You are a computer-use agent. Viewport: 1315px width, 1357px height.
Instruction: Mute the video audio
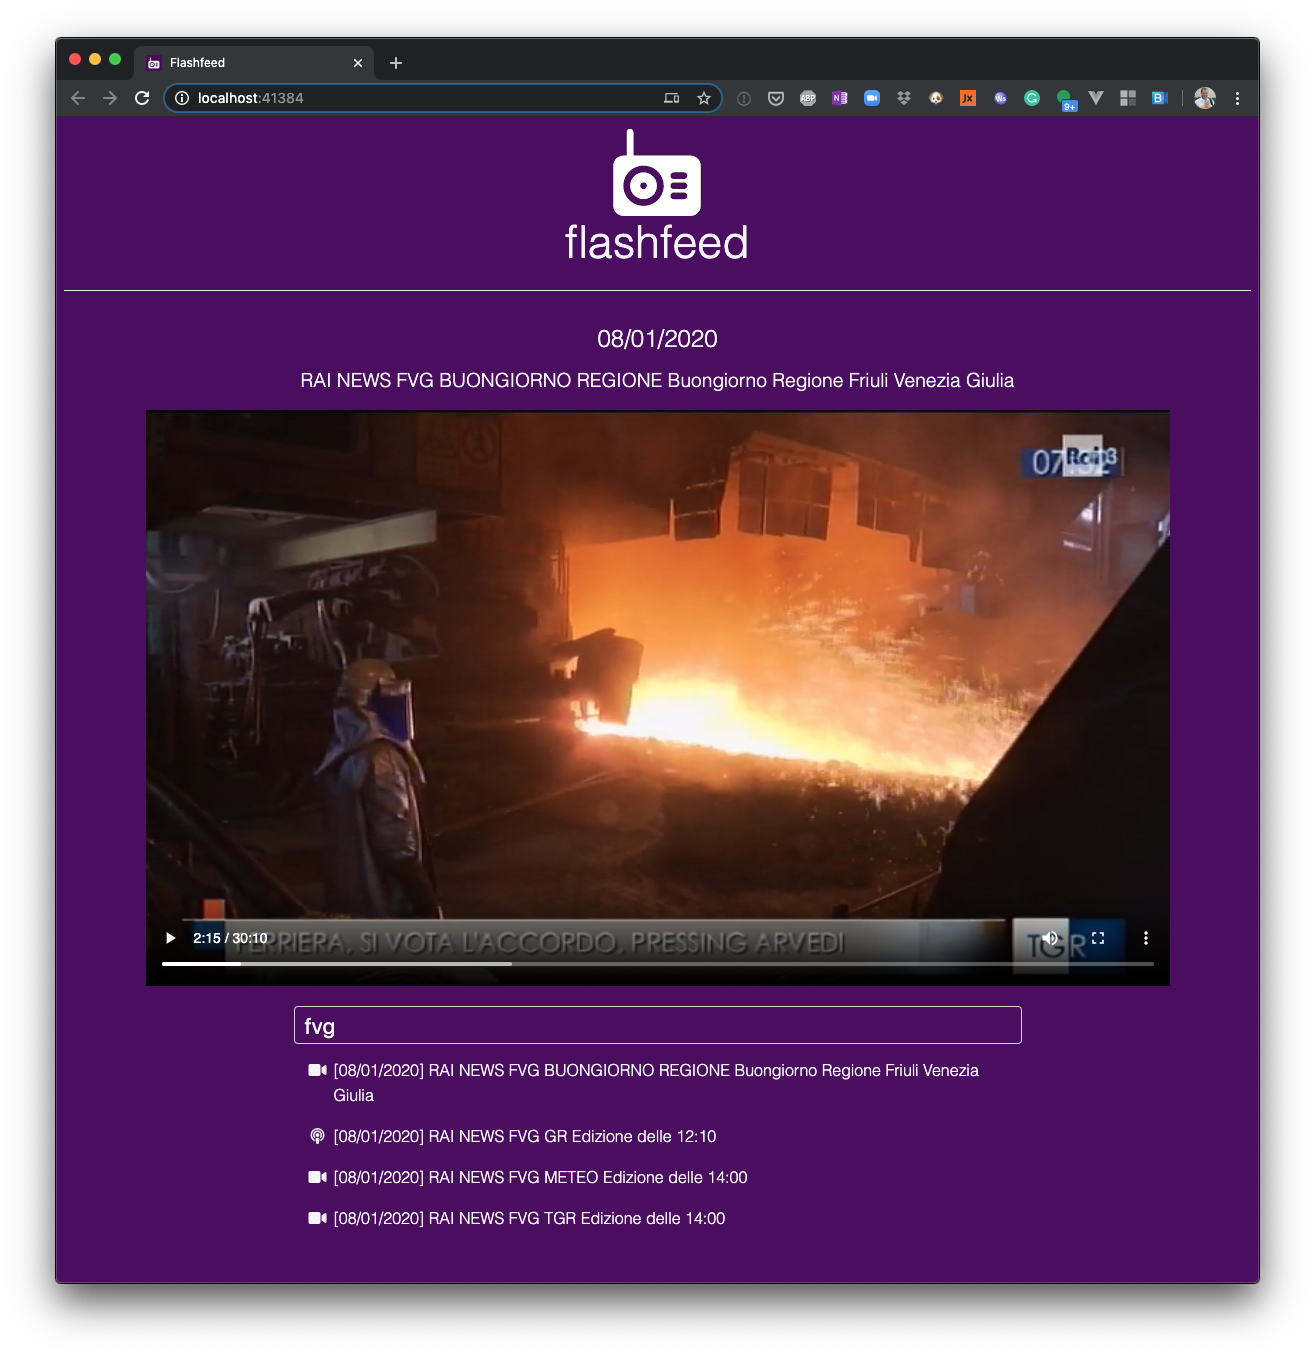(x=1050, y=938)
